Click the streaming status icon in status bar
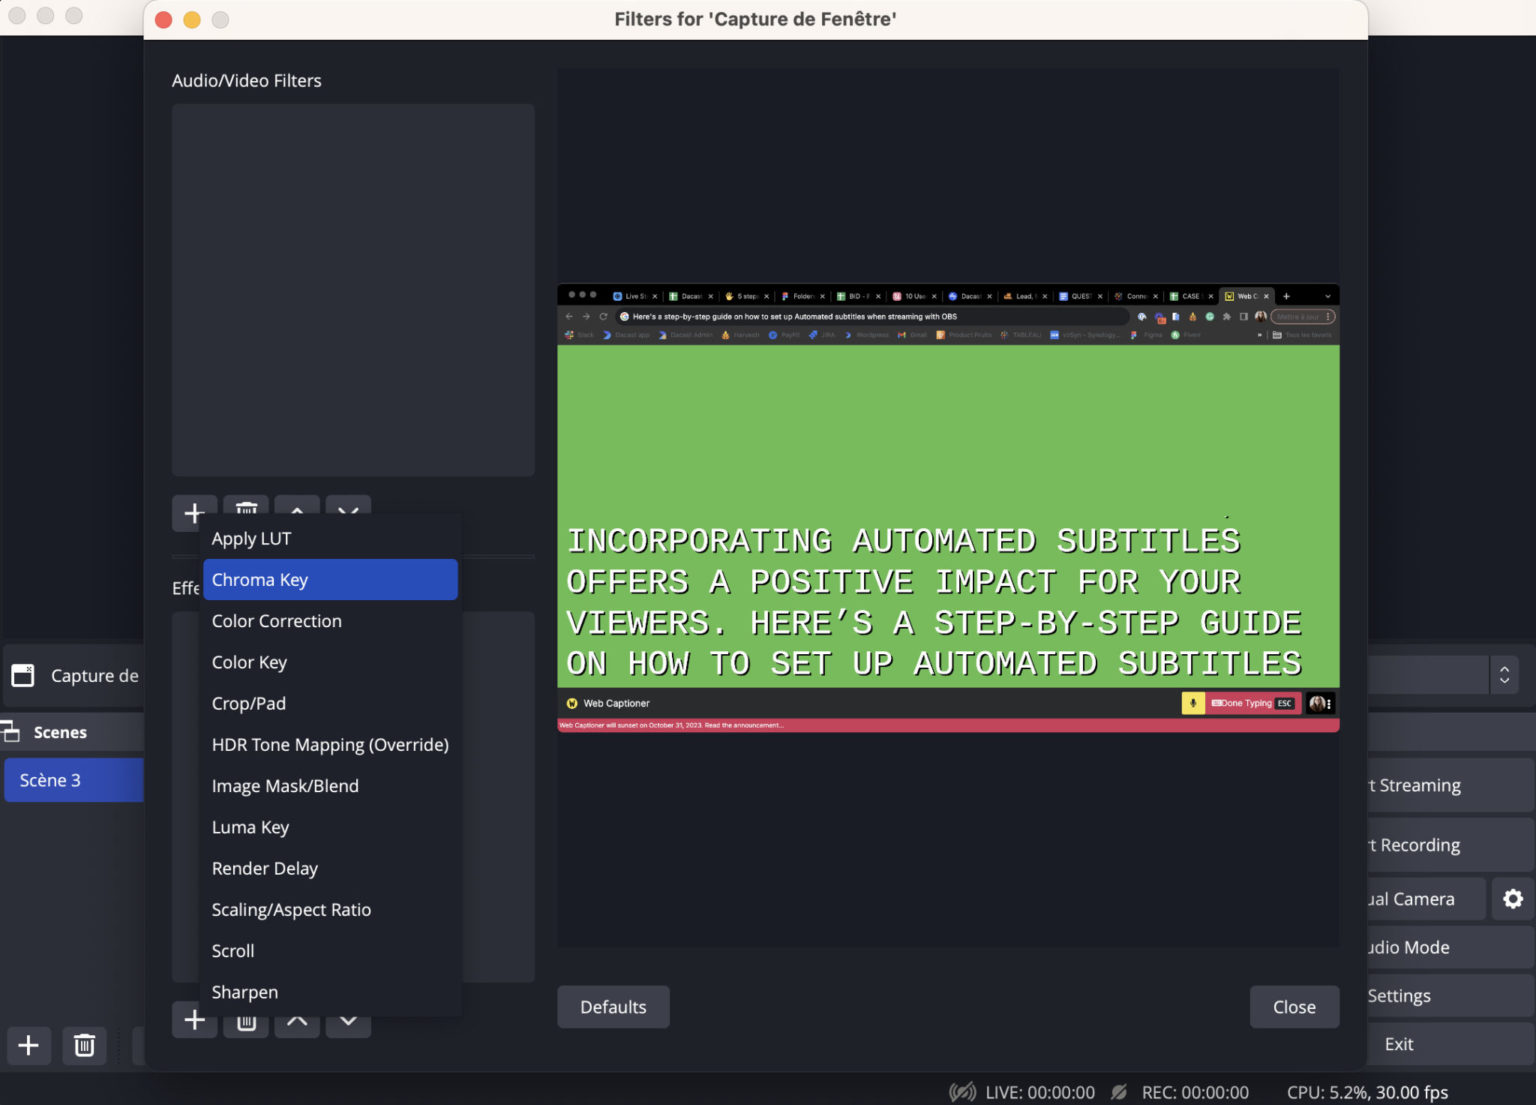The width and height of the screenshot is (1536, 1105). tap(961, 1092)
